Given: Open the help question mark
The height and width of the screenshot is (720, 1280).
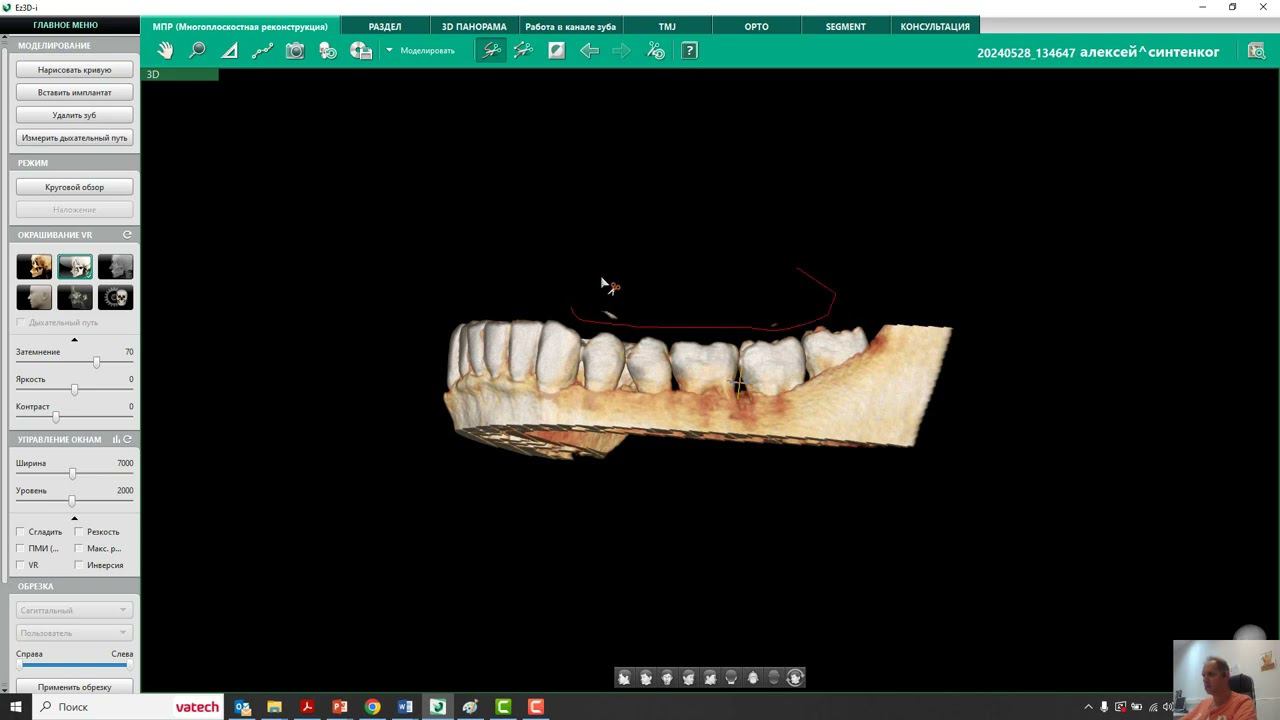Looking at the screenshot, I should tap(689, 50).
